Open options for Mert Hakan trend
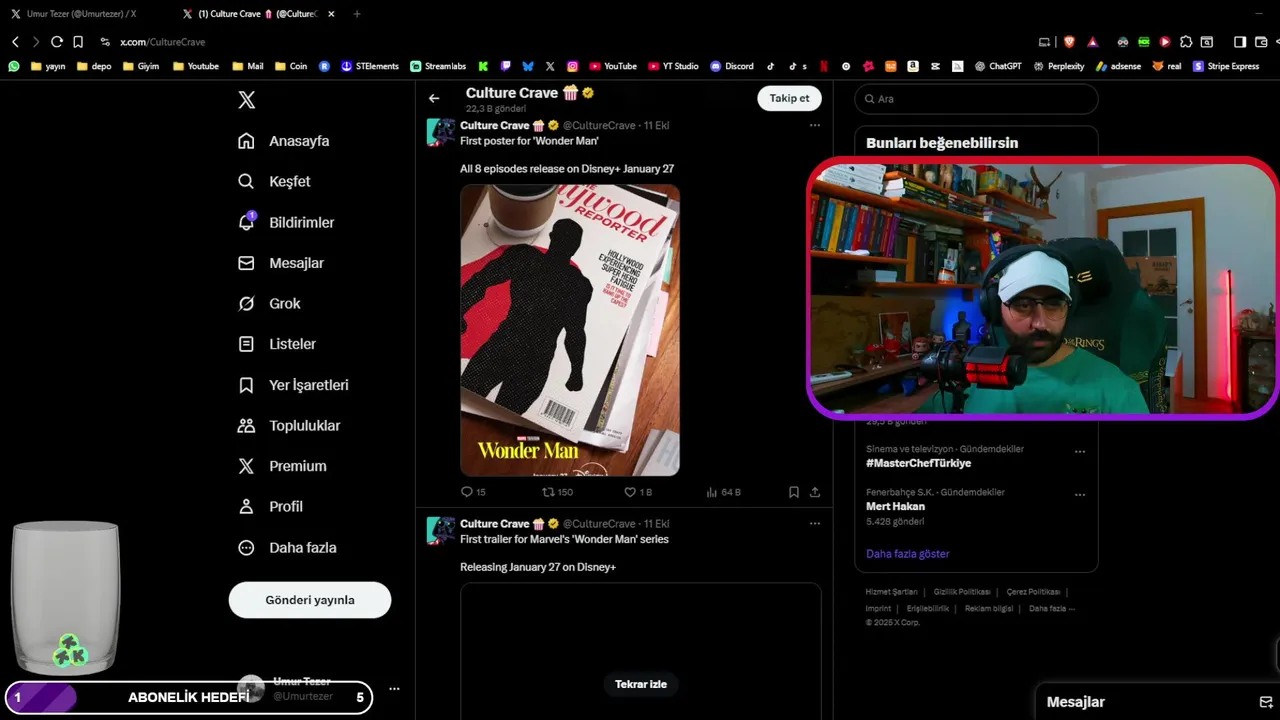This screenshot has width=1280, height=720. click(x=1080, y=495)
